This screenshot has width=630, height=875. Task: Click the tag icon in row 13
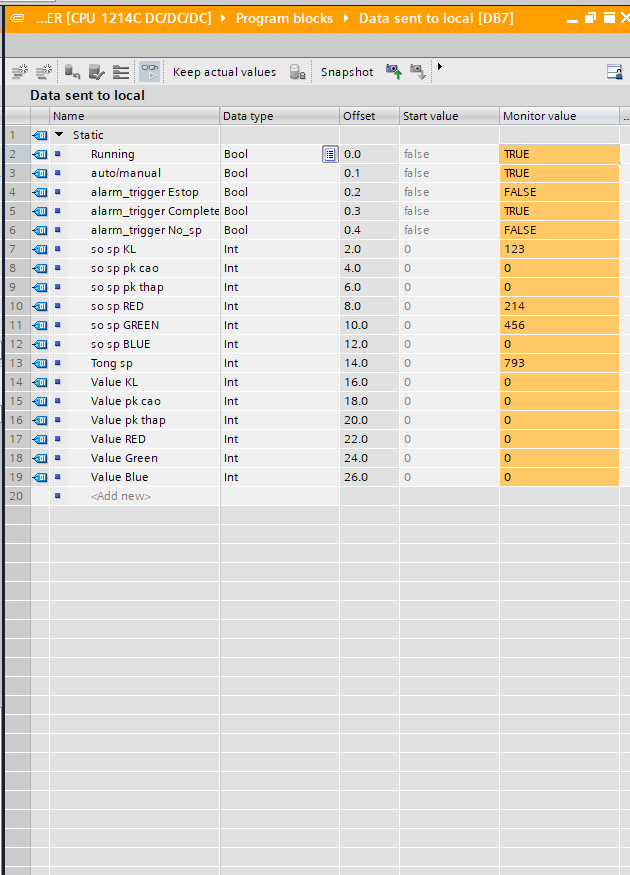40,363
